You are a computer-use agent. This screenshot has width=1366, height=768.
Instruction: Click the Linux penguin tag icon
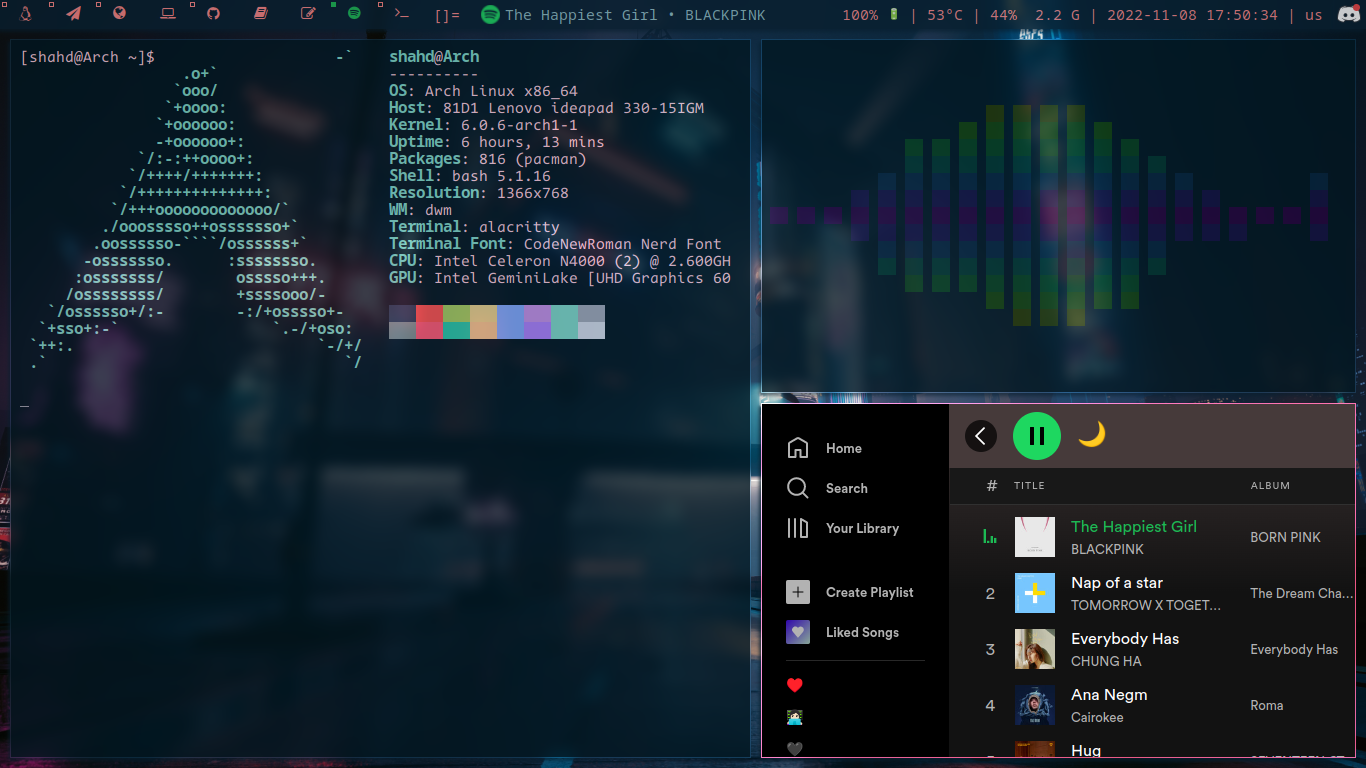(x=25, y=14)
